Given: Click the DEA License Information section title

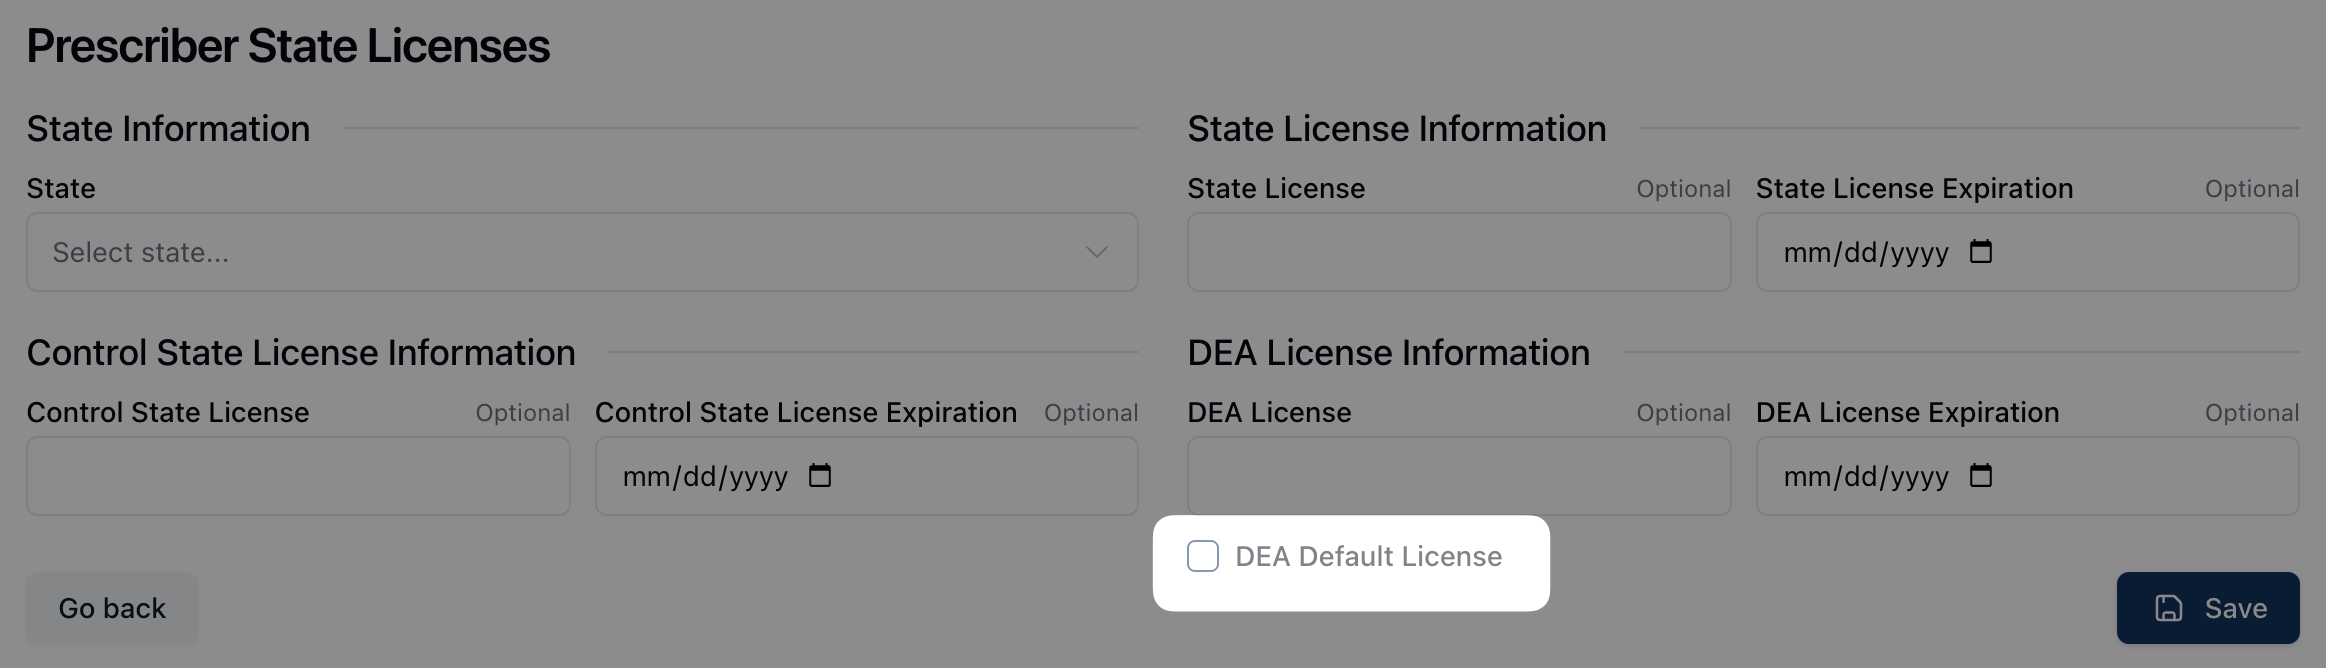Looking at the screenshot, I should (1388, 353).
